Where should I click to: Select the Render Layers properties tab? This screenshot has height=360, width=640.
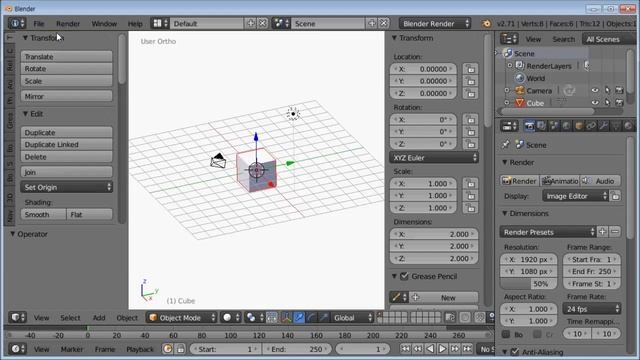(x=541, y=126)
